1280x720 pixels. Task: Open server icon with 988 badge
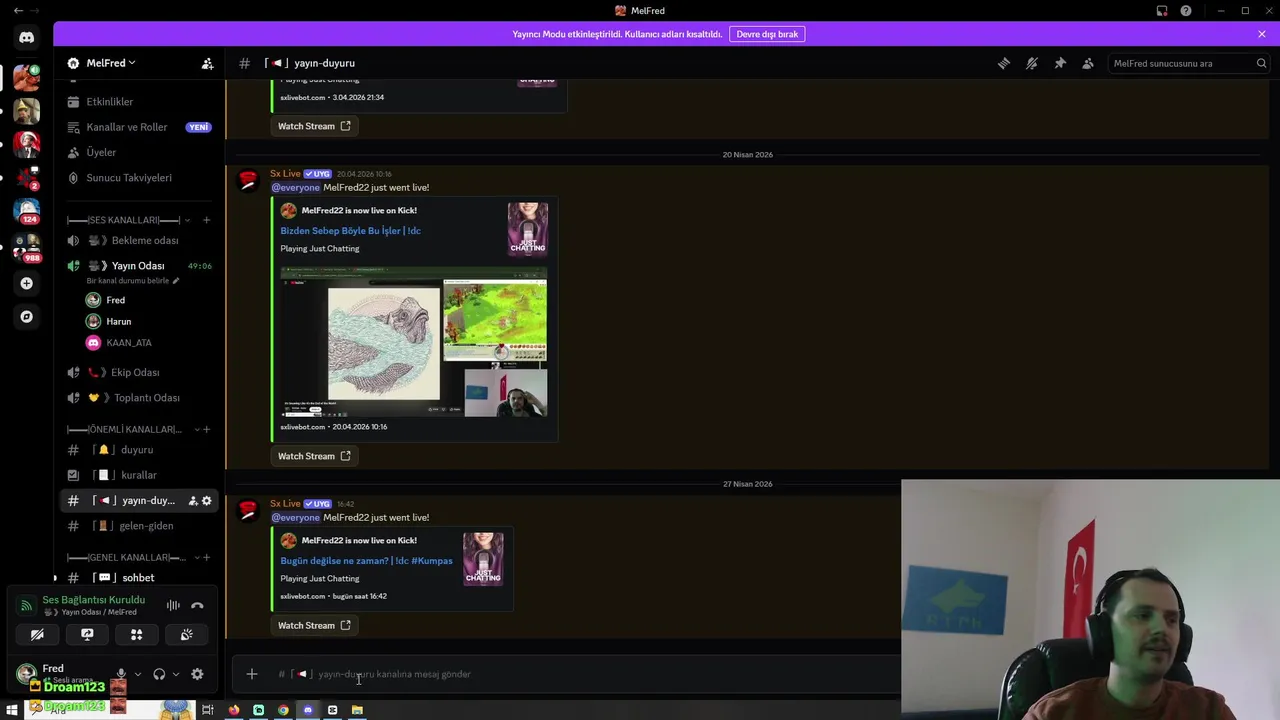[27, 248]
